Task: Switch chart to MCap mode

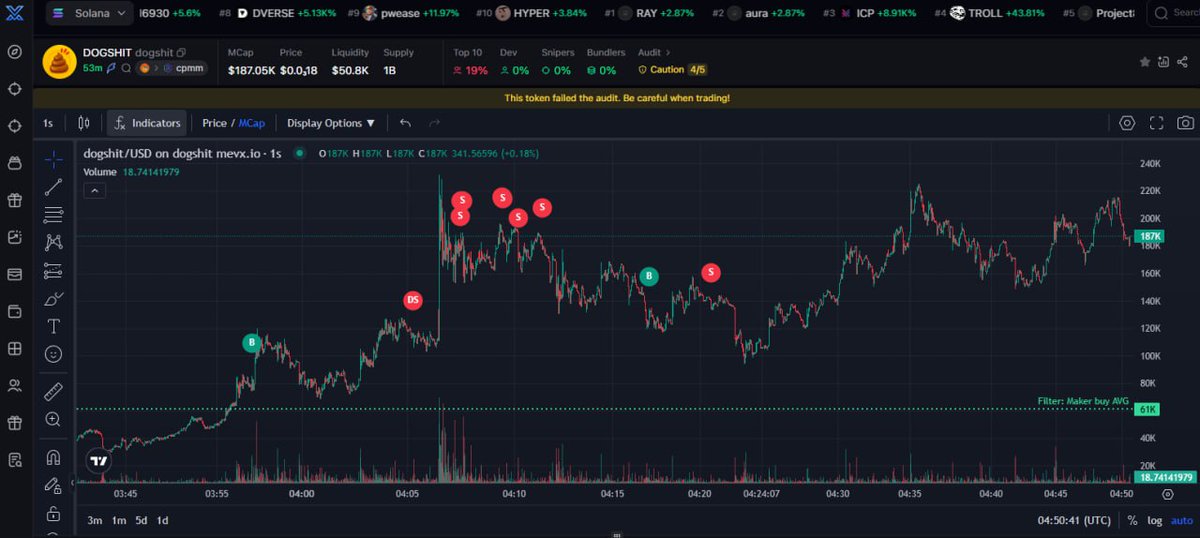Action: pyautogui.click(x=251, y=123)
